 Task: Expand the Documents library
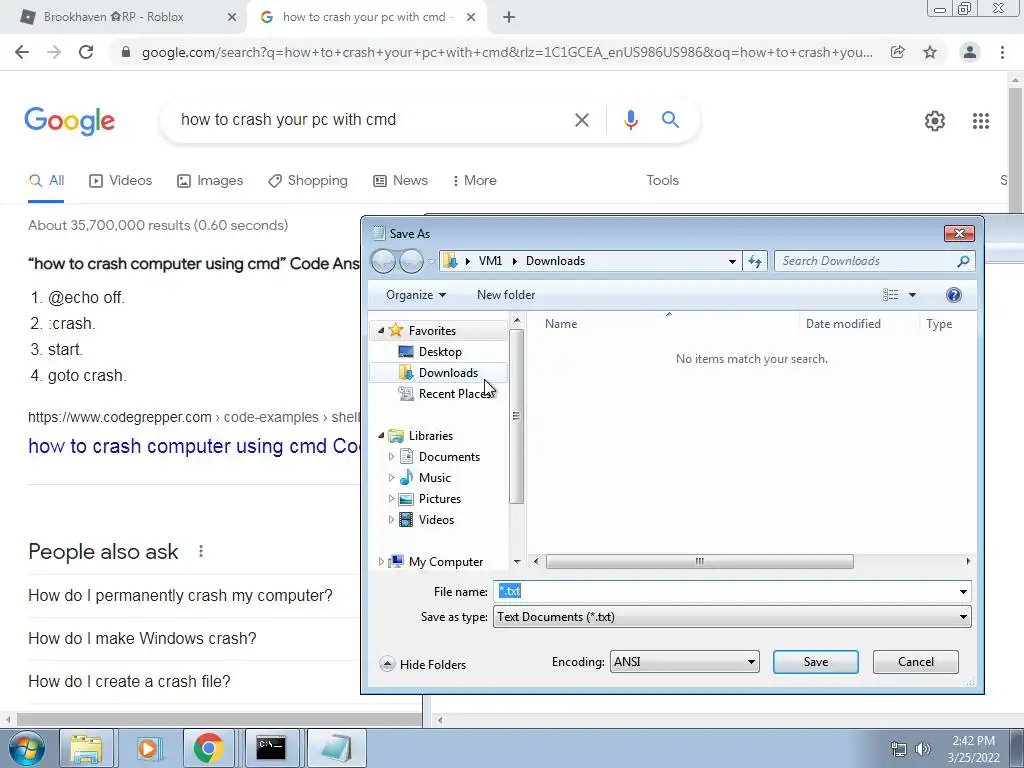[x=391, y=456]
